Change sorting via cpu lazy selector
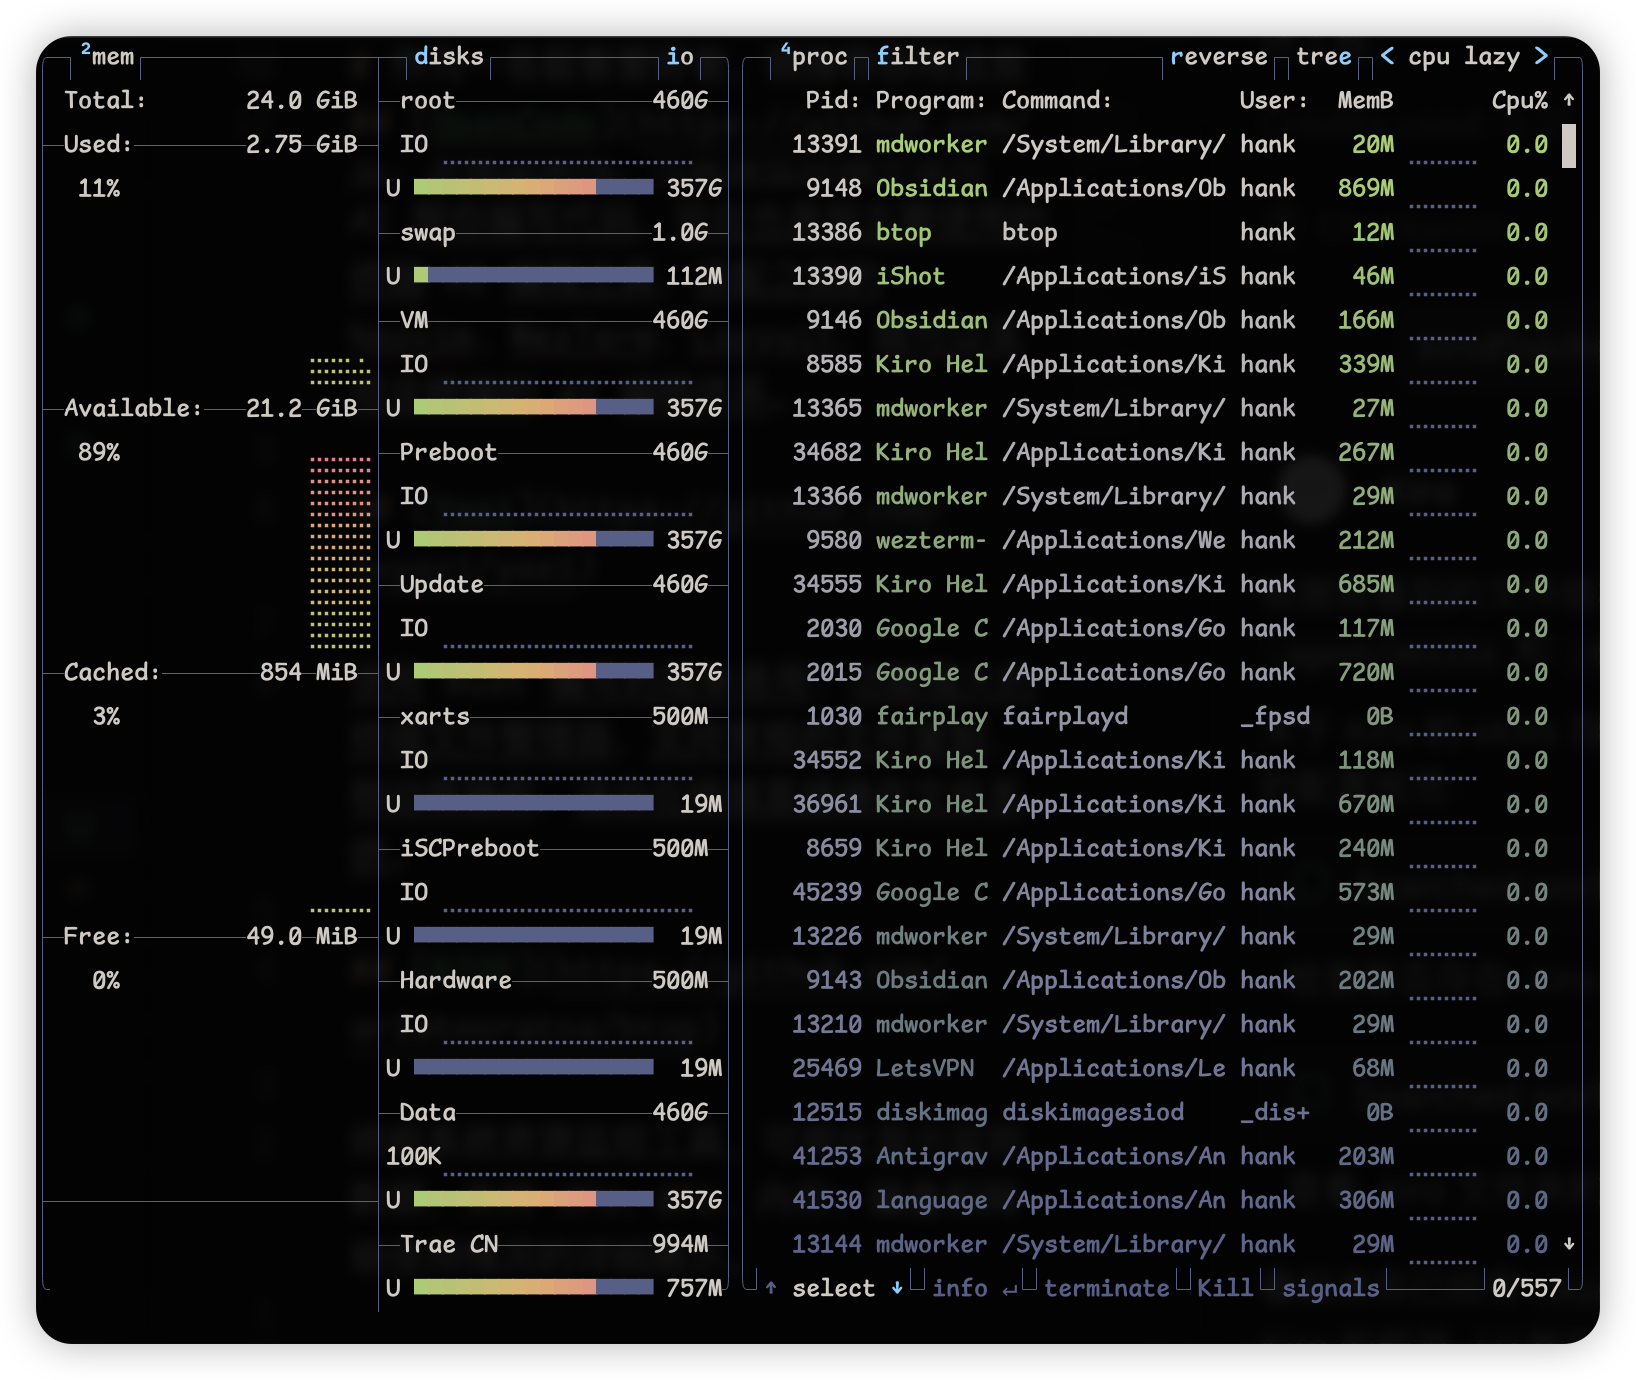1636x1380 pixels. coord(1464,57)
